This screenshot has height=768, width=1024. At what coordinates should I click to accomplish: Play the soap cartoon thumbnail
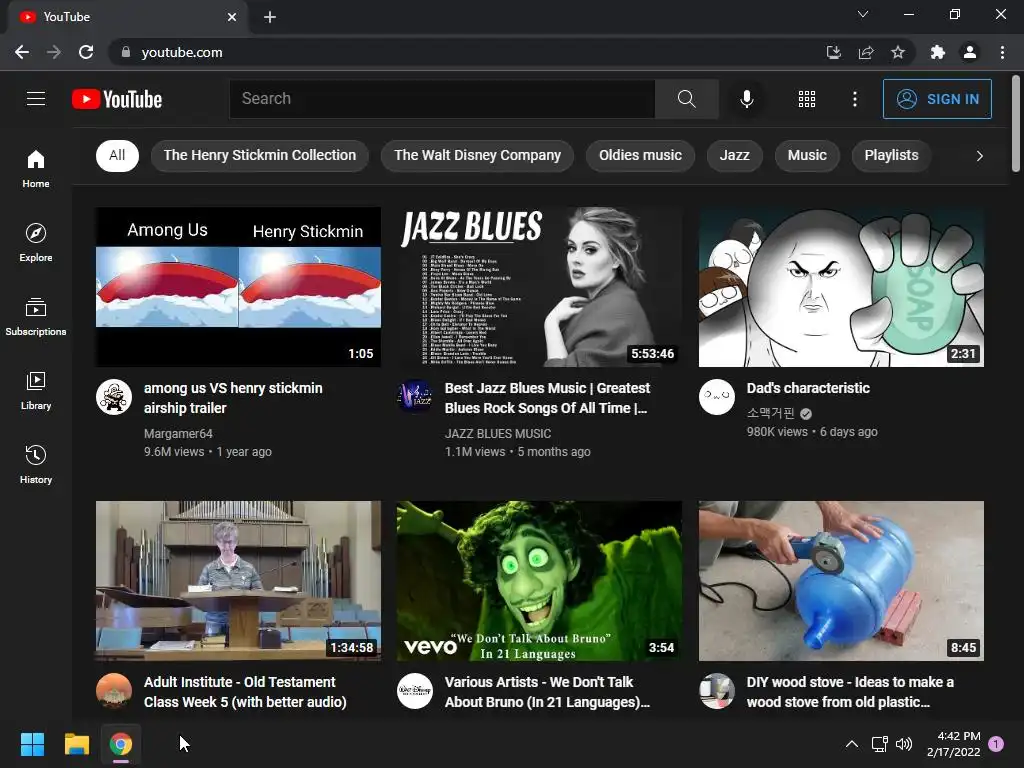click(841, 287)
